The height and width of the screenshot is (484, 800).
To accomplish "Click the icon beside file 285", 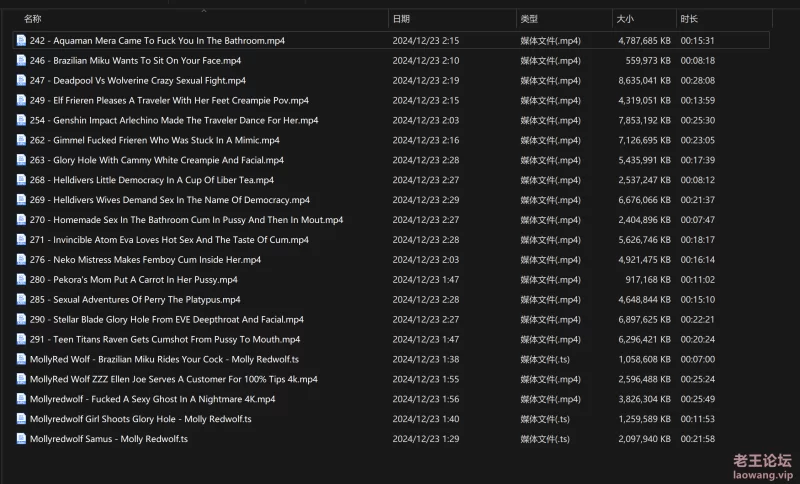I will [22, 300].
